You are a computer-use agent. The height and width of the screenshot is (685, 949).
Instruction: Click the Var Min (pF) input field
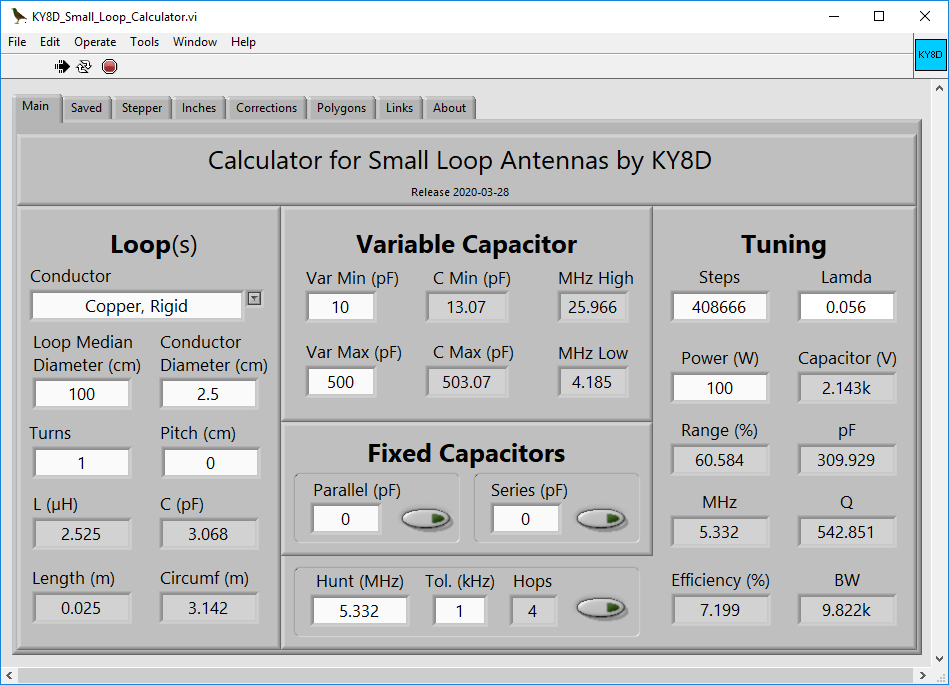click(341, 307)
